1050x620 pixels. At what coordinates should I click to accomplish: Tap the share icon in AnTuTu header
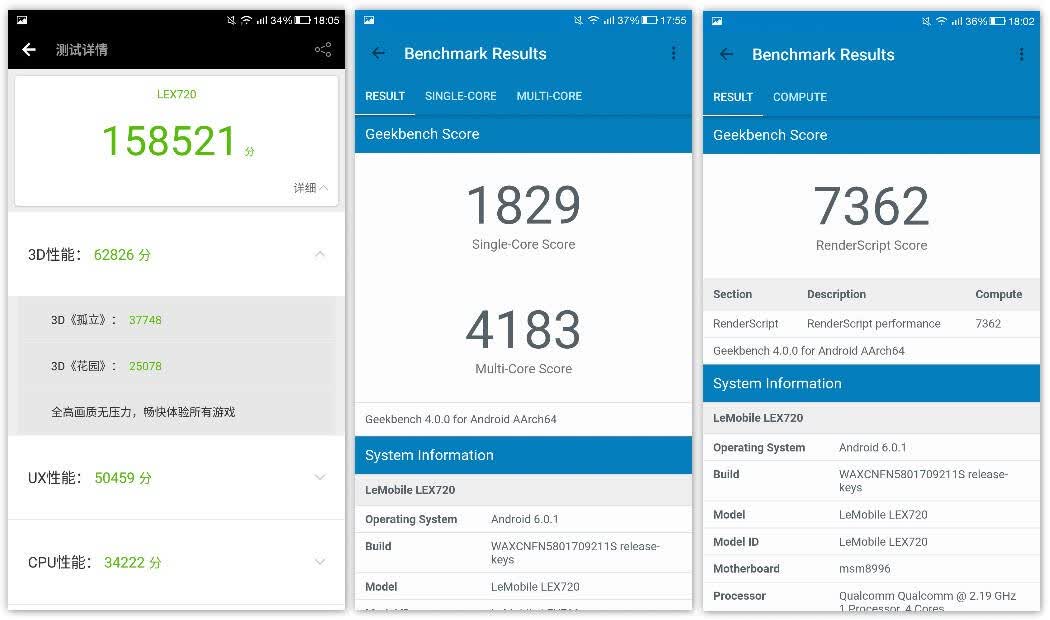click(x=323, y=49)
